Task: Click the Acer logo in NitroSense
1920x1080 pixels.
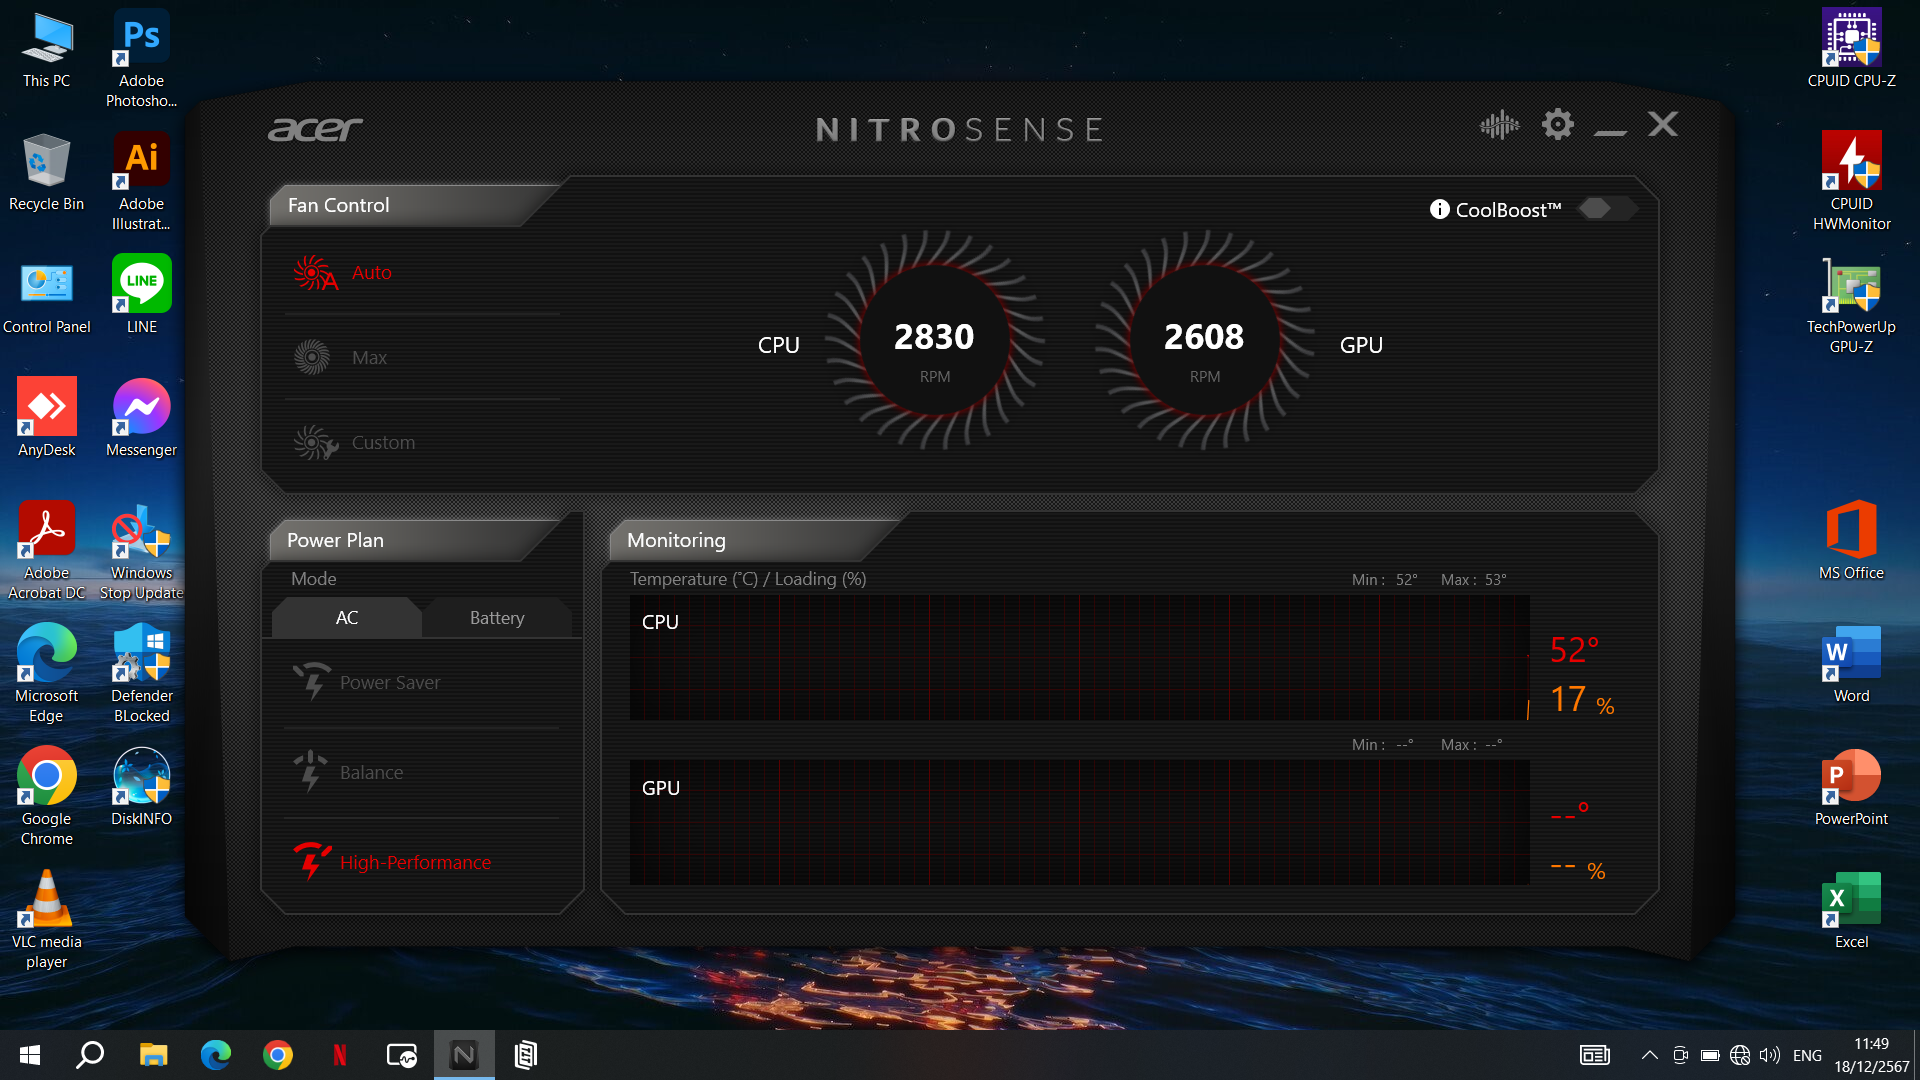Action: 315,129
